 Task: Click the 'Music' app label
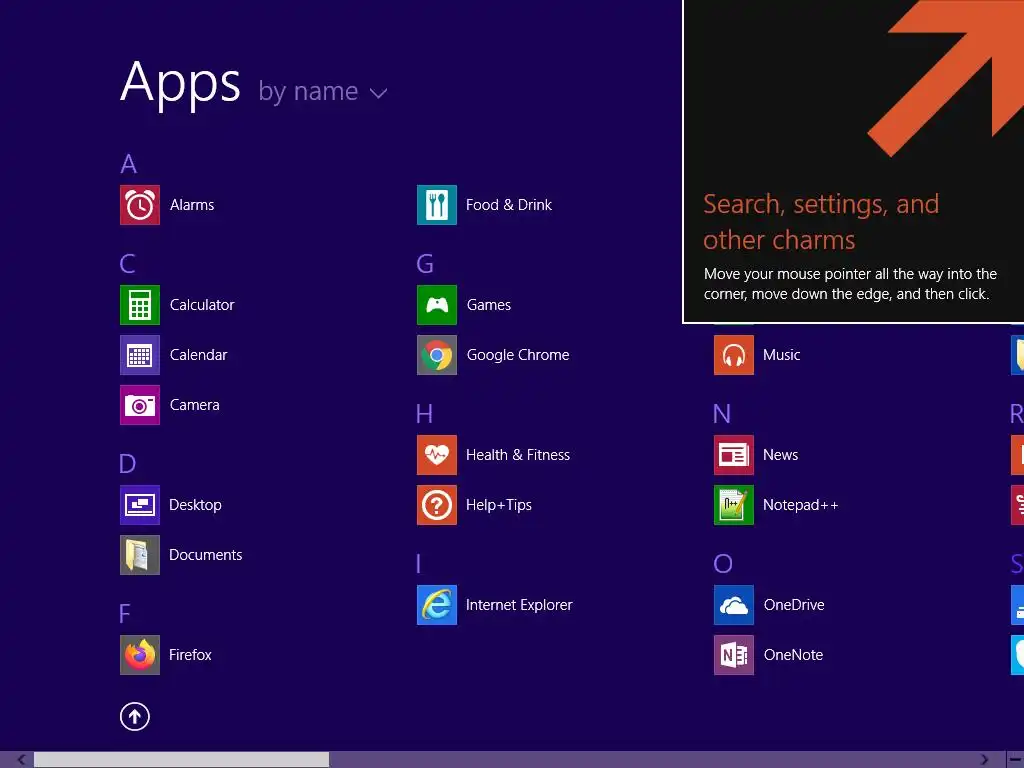coord(782,355)
